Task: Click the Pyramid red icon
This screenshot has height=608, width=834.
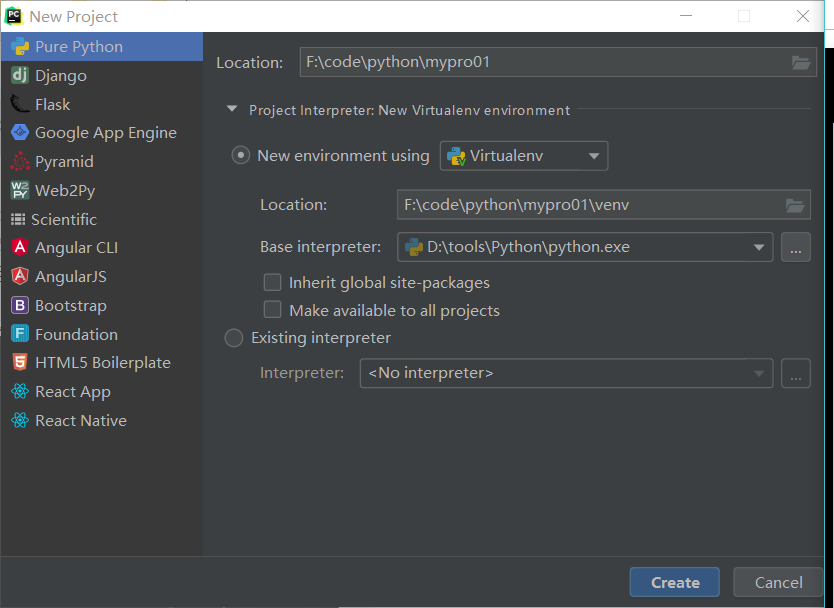Action: [20, 161]
